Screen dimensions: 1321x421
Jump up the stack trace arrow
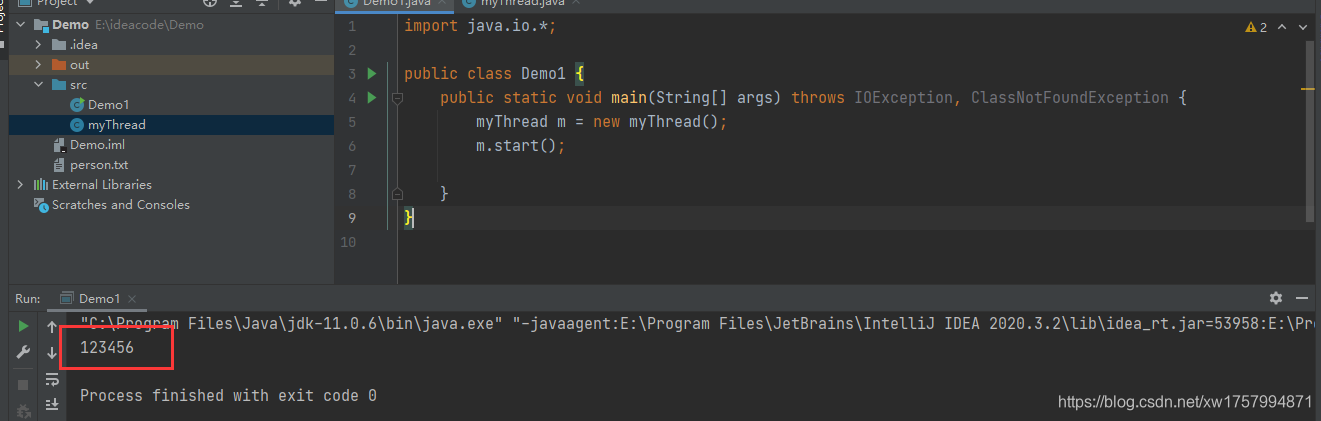click(x=52, y=326)
